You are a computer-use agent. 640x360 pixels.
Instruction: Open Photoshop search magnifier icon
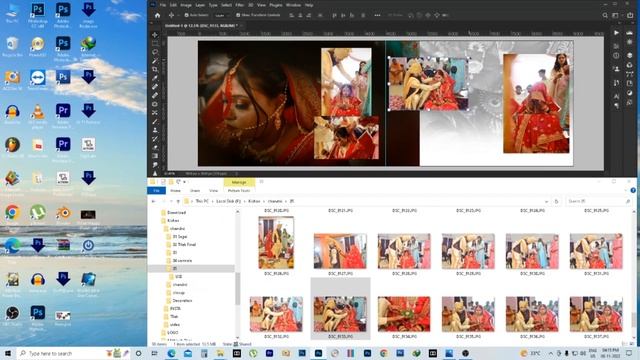605,15
